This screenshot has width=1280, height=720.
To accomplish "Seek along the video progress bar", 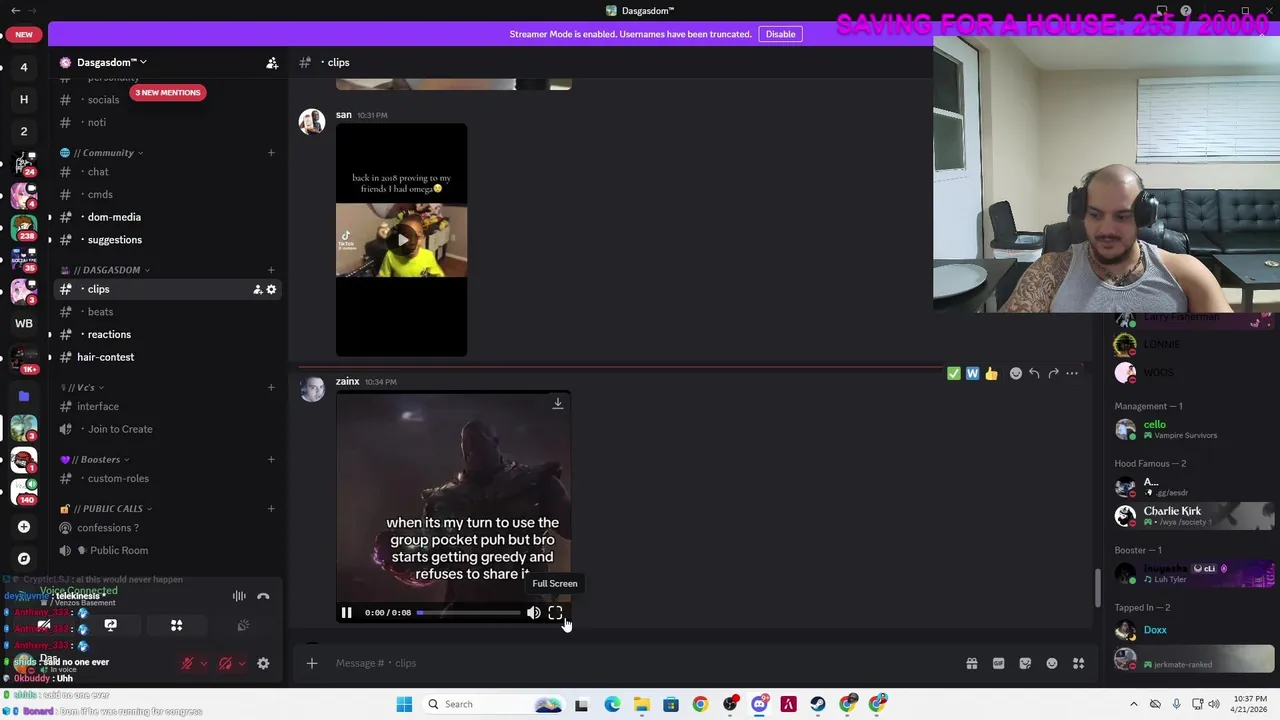I will click(468, 613).
